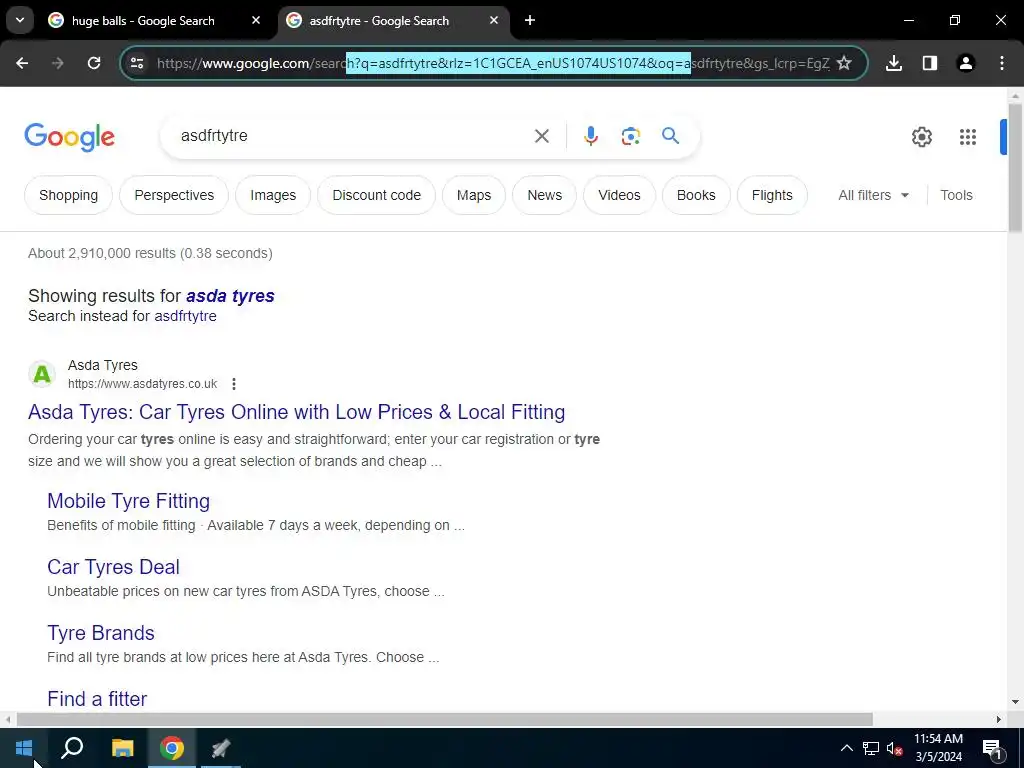This screenshot has width=1024, height=768.
Task: Expand the All filters dropdown
Action: pyautogui.click(x=873, y=195)
